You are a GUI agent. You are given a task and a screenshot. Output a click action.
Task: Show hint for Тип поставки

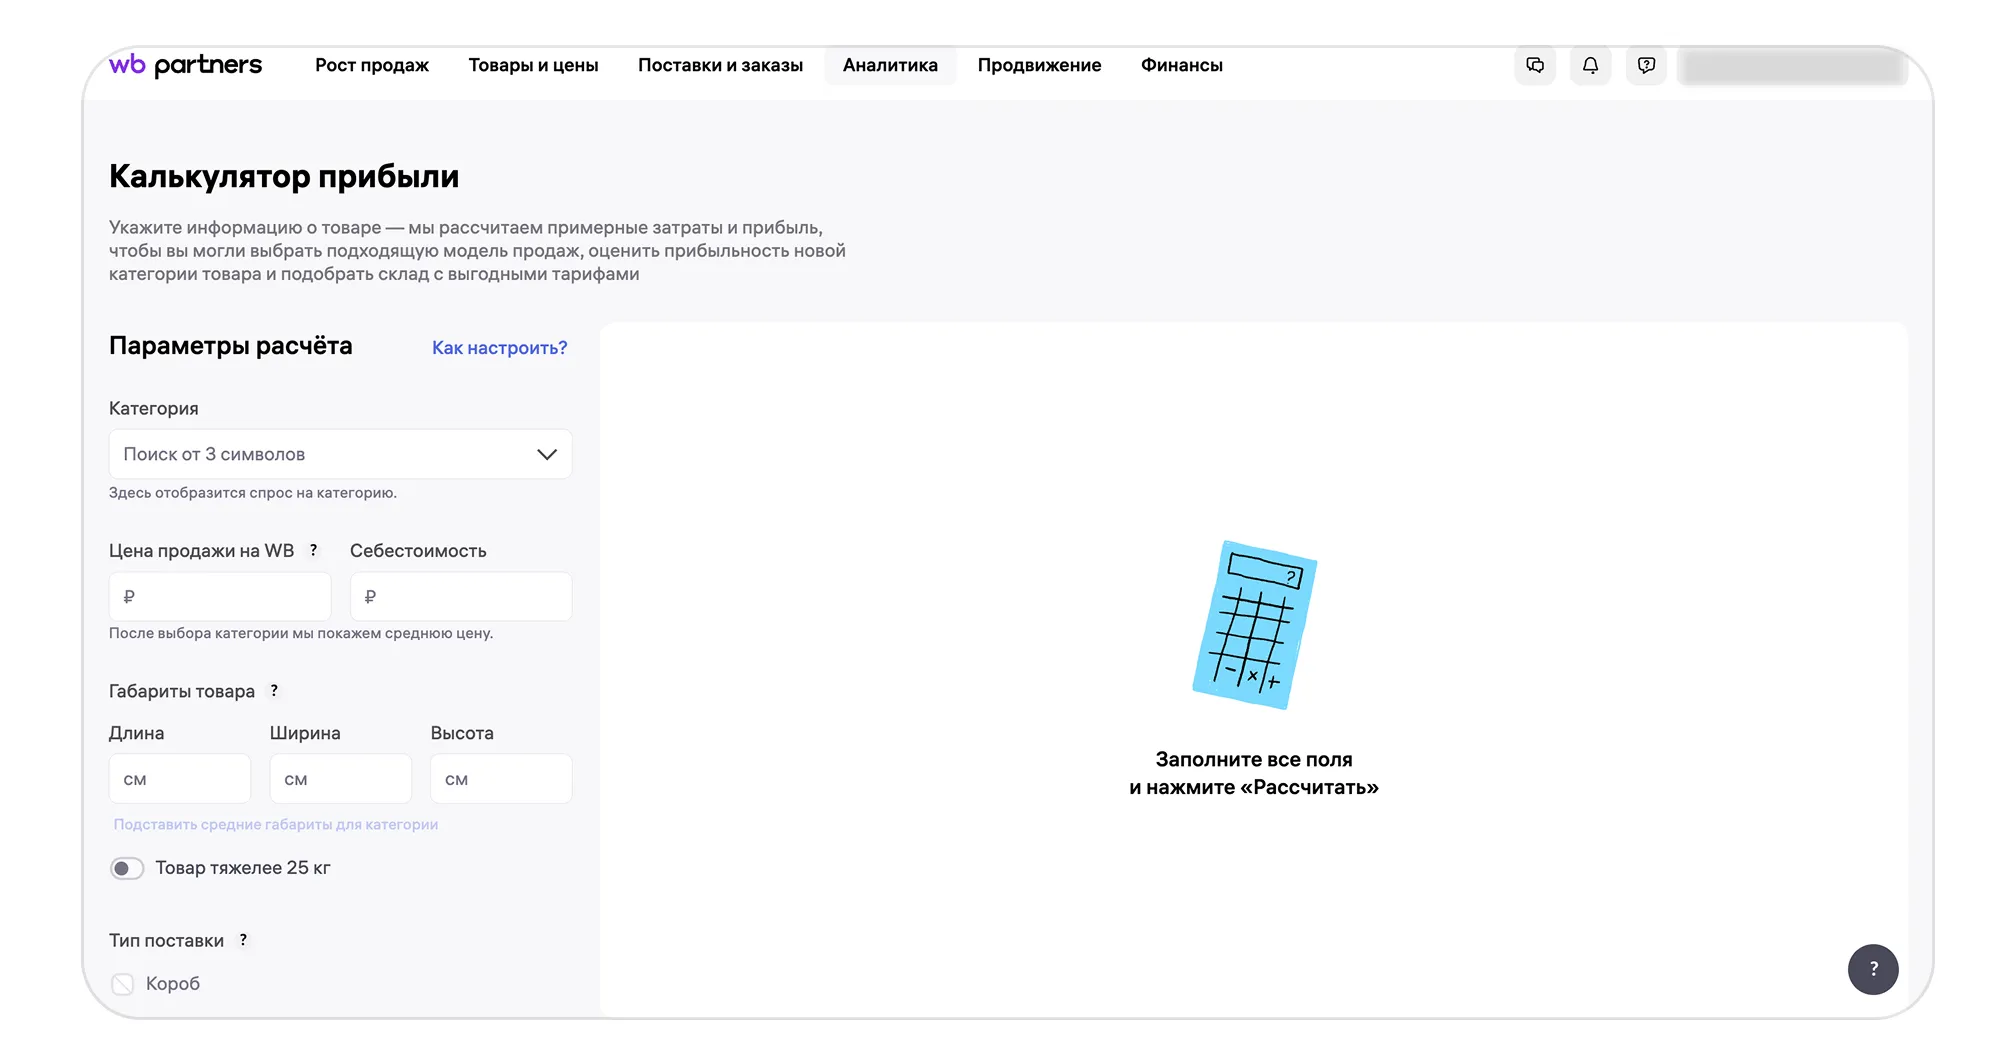(x=243, y=940)
